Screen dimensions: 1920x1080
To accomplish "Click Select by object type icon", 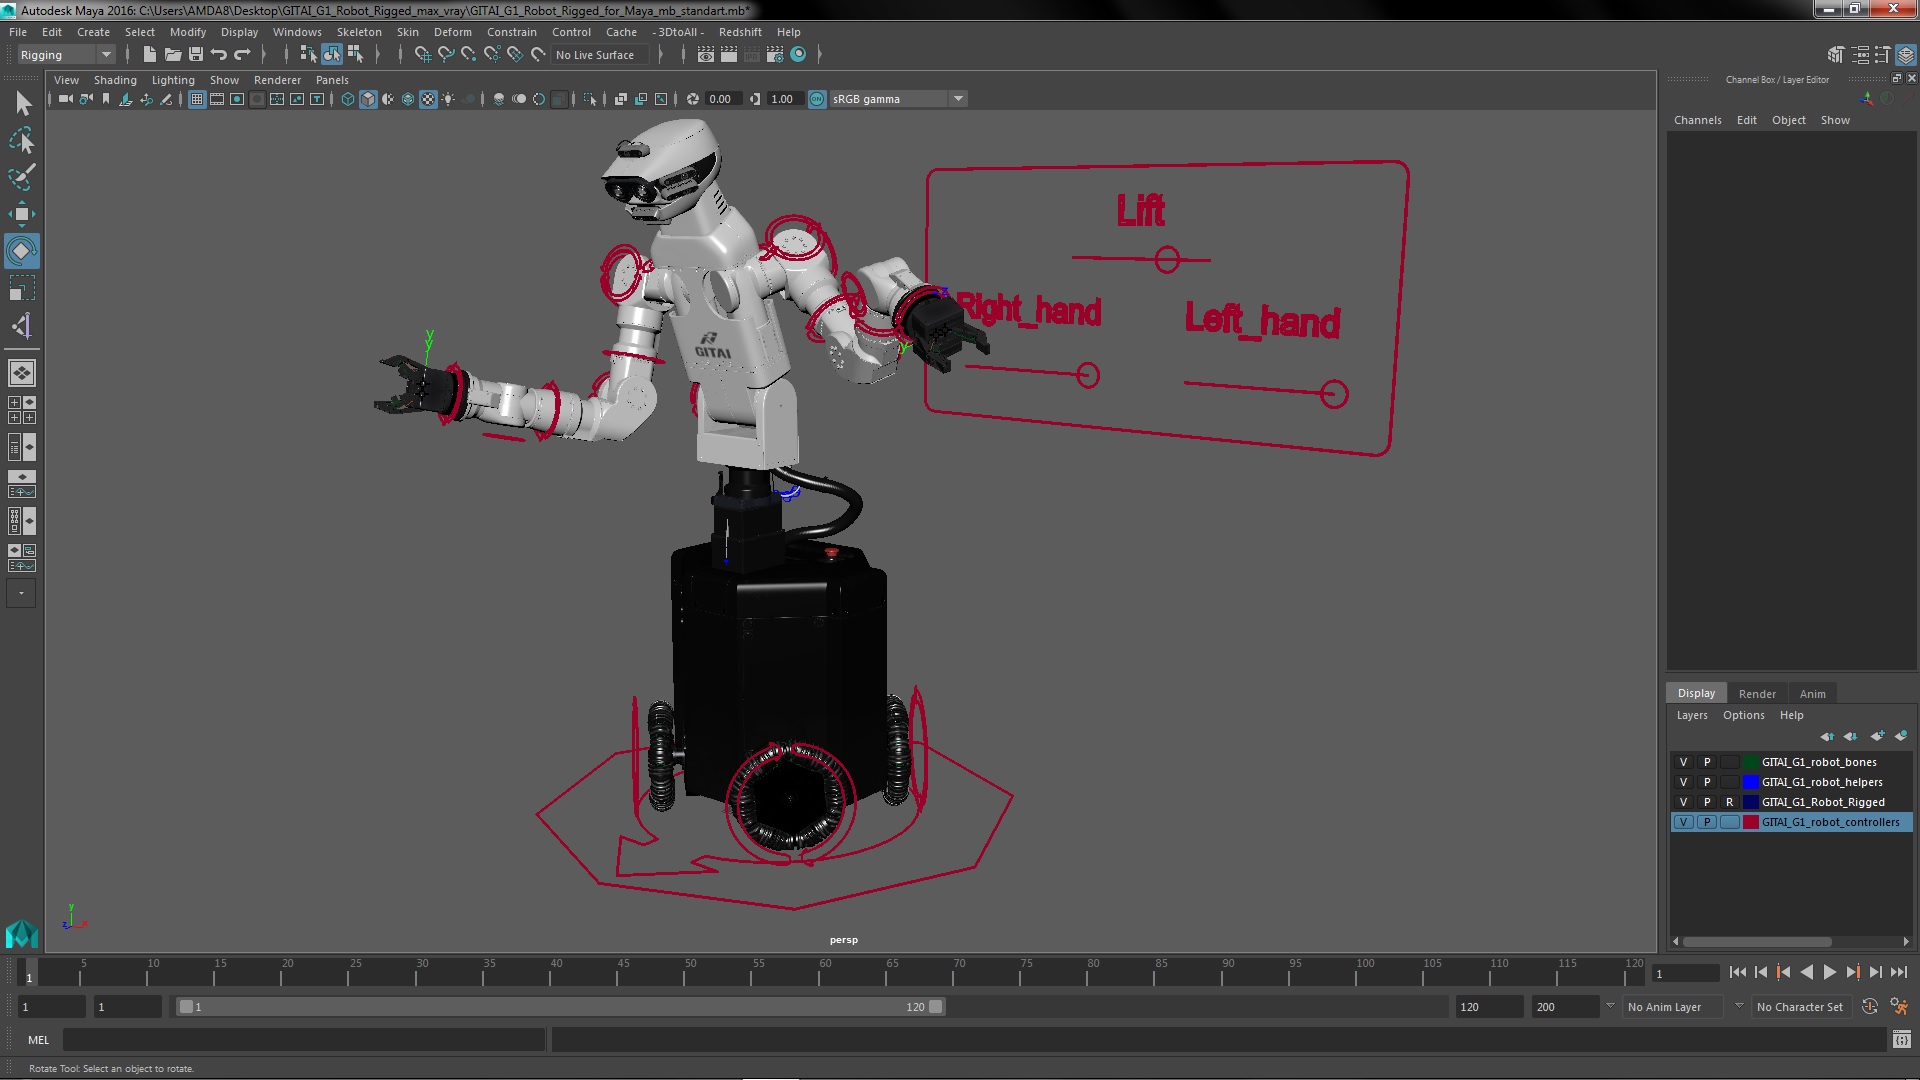I will [x=332, y=55].
